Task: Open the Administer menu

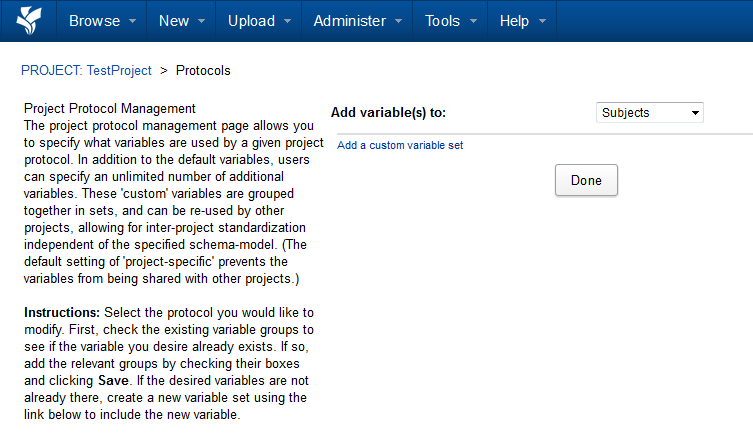Action: coord(349,21)
